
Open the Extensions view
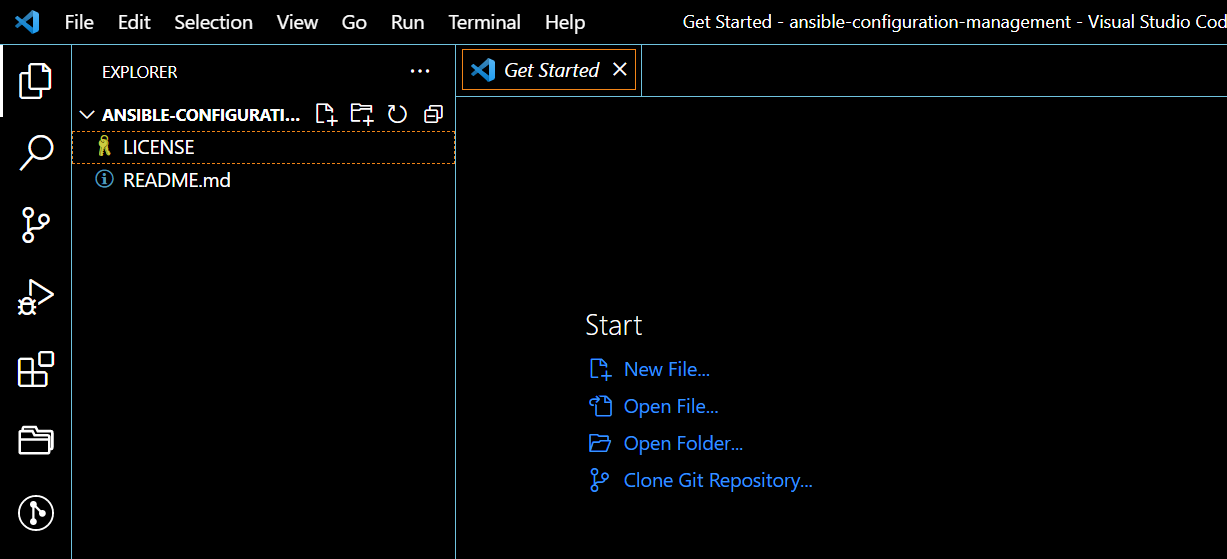[36, 369]
